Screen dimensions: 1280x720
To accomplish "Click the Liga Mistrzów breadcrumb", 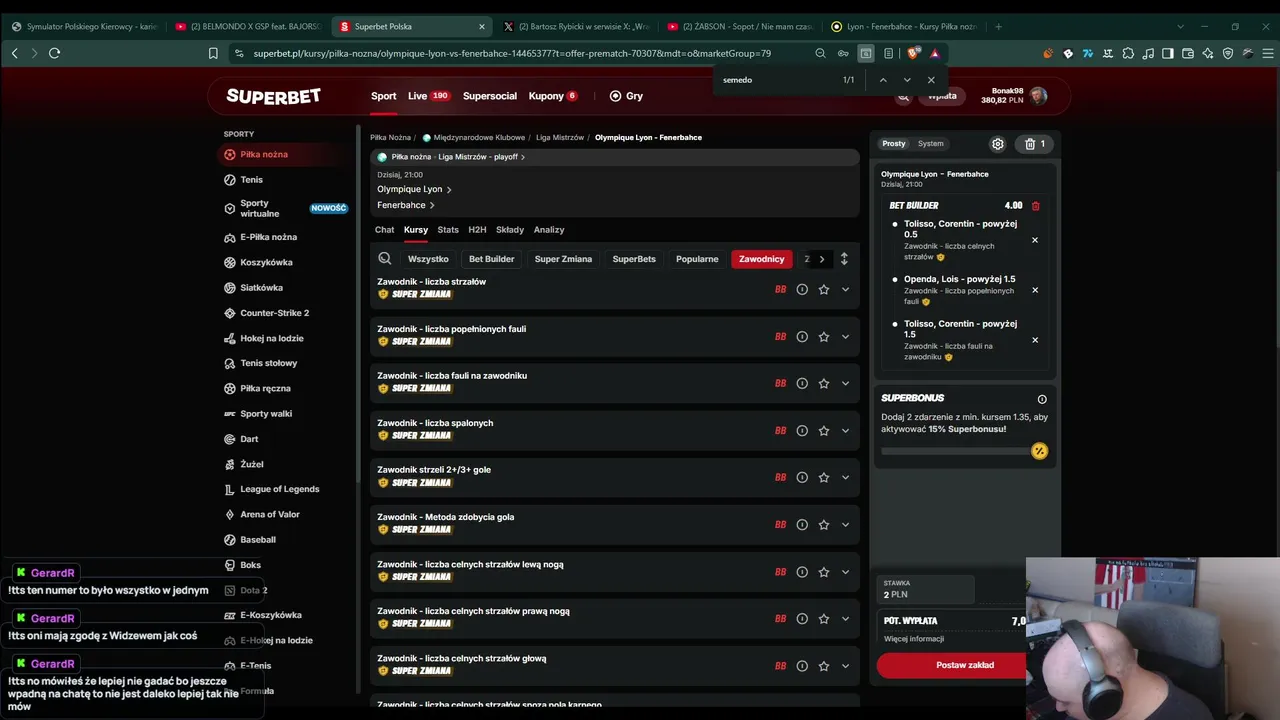I will [560, 137].
